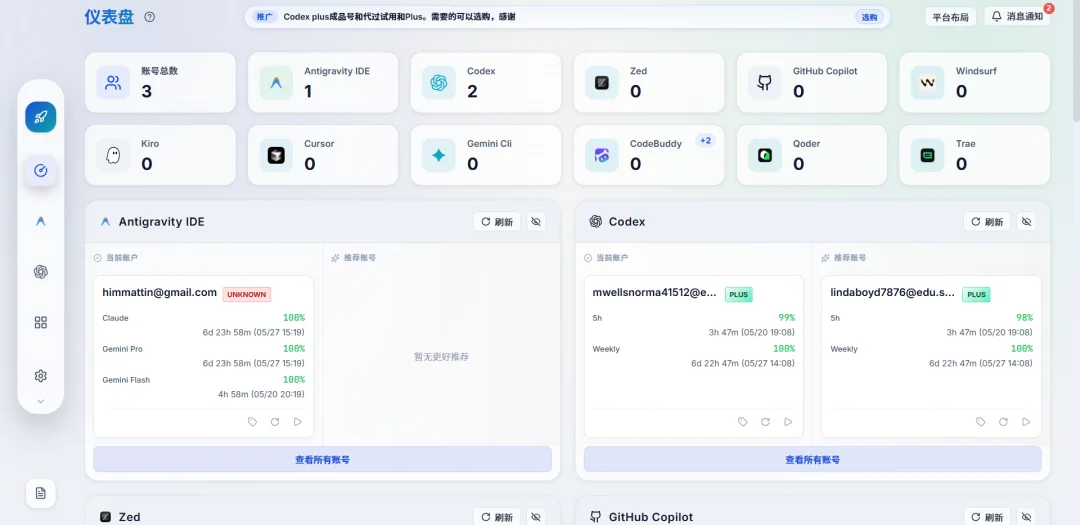This screenshot has height=525, width=1080.
Task: Expand the +2 badge on CodeBuddy card
Action: tap(705, 141)
